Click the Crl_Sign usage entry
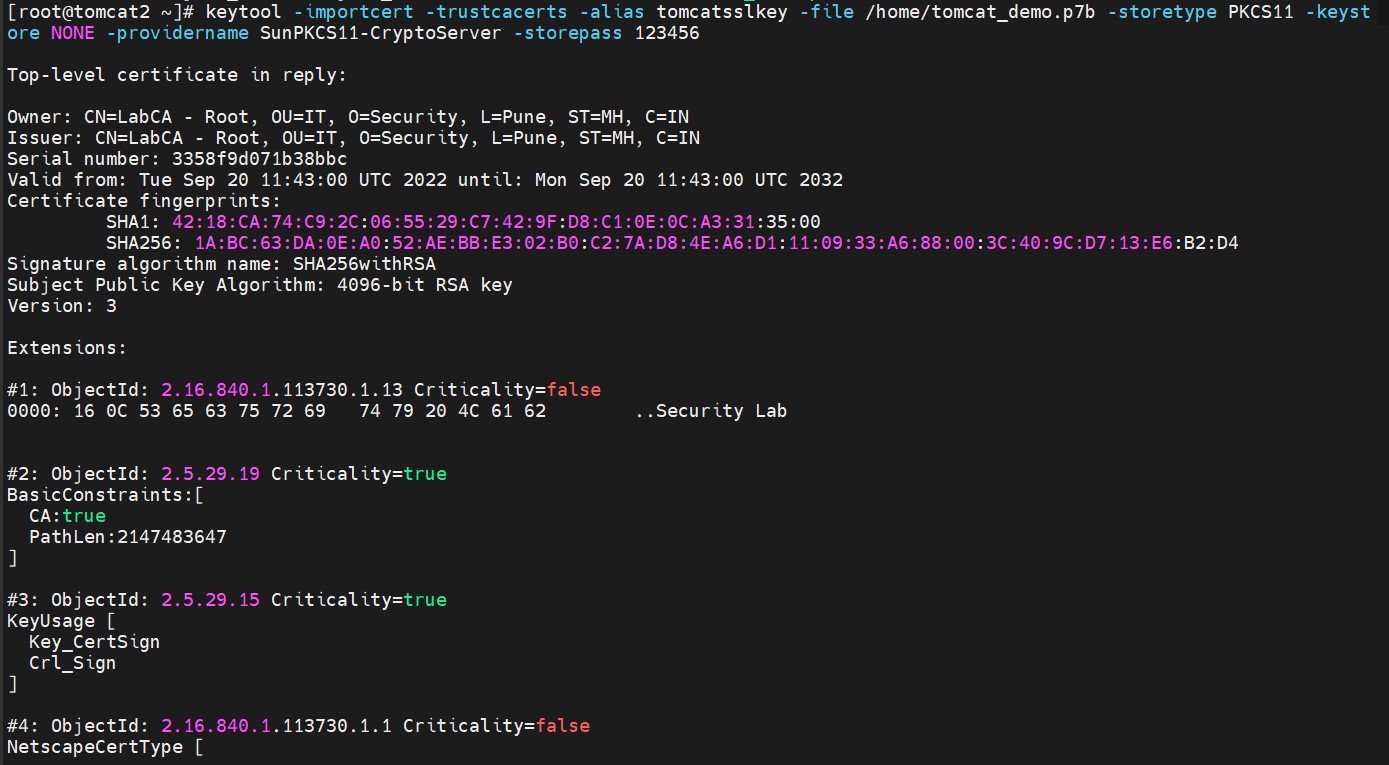Viewport: 1389px width, 765px height. tap(72, 663)
